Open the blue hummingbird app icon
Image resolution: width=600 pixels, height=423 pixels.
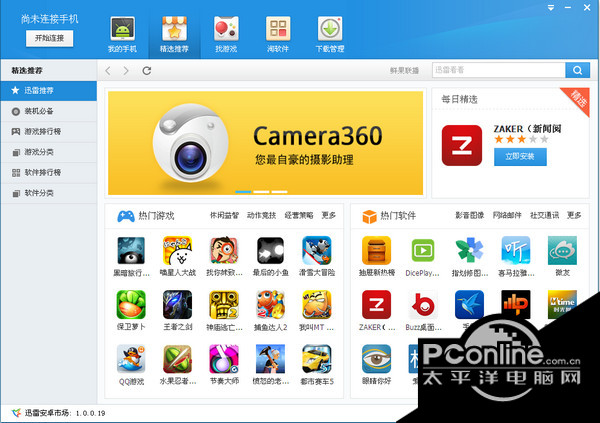point(470,305)
